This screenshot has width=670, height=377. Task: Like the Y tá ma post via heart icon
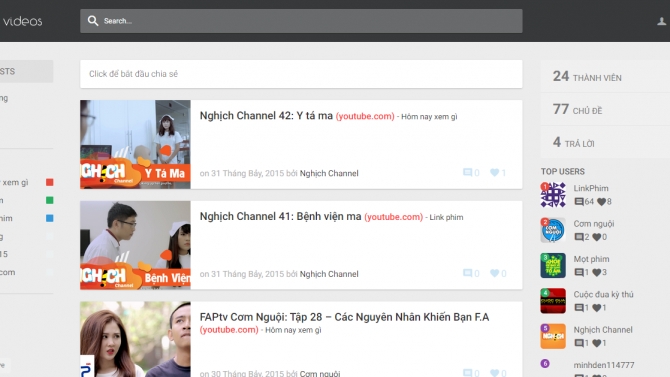(494, 172)
